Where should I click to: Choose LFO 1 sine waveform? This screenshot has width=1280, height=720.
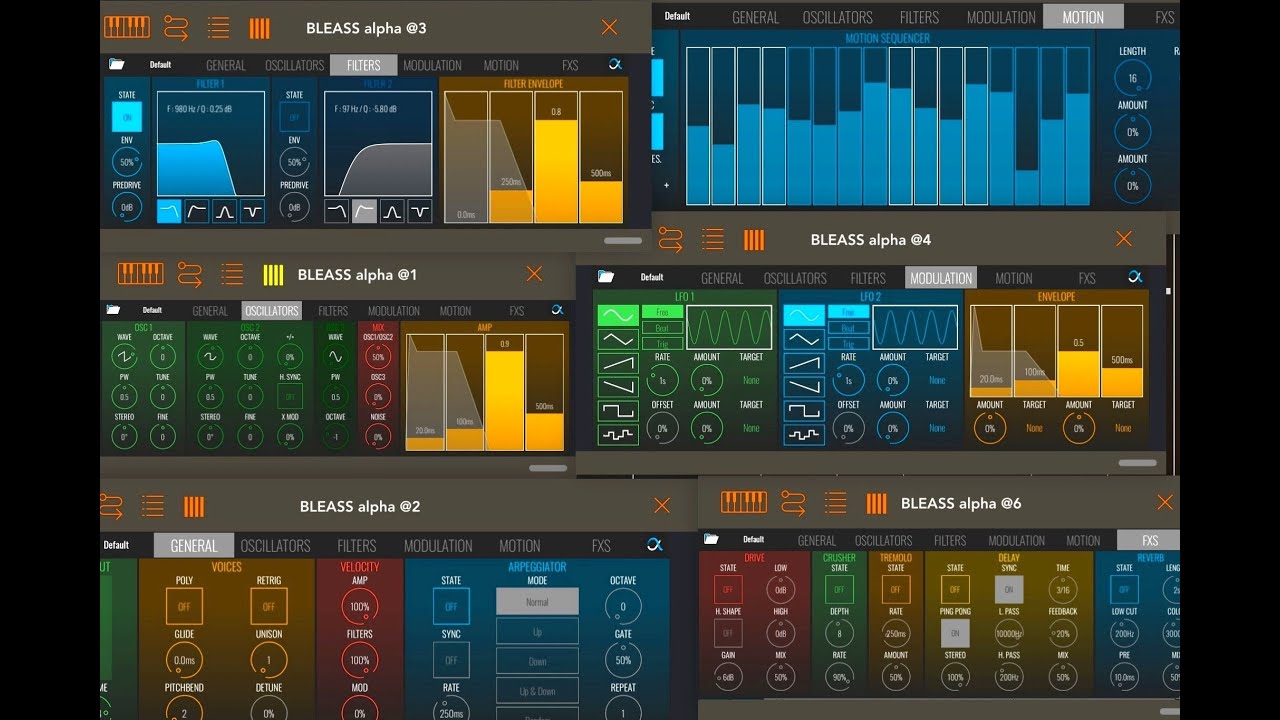coord(618,315)
